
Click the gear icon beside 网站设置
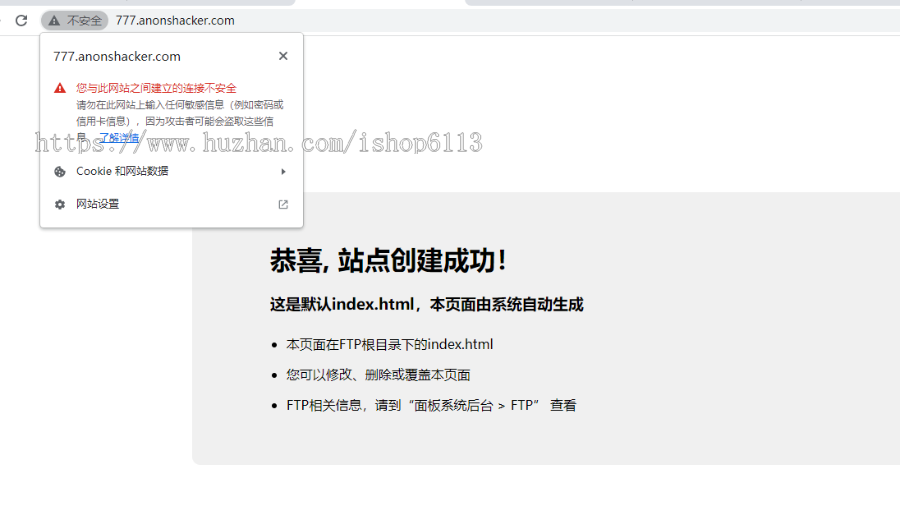(60, 204)
